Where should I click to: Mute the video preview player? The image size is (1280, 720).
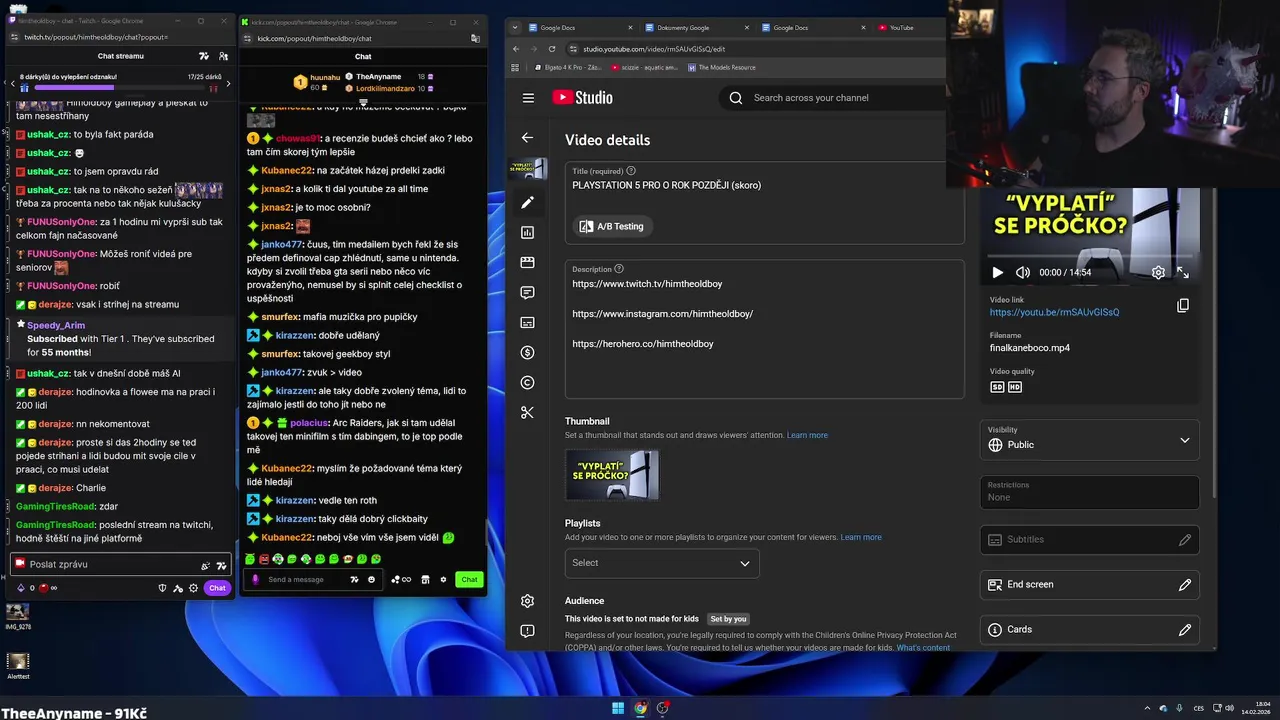(1022, 272)
